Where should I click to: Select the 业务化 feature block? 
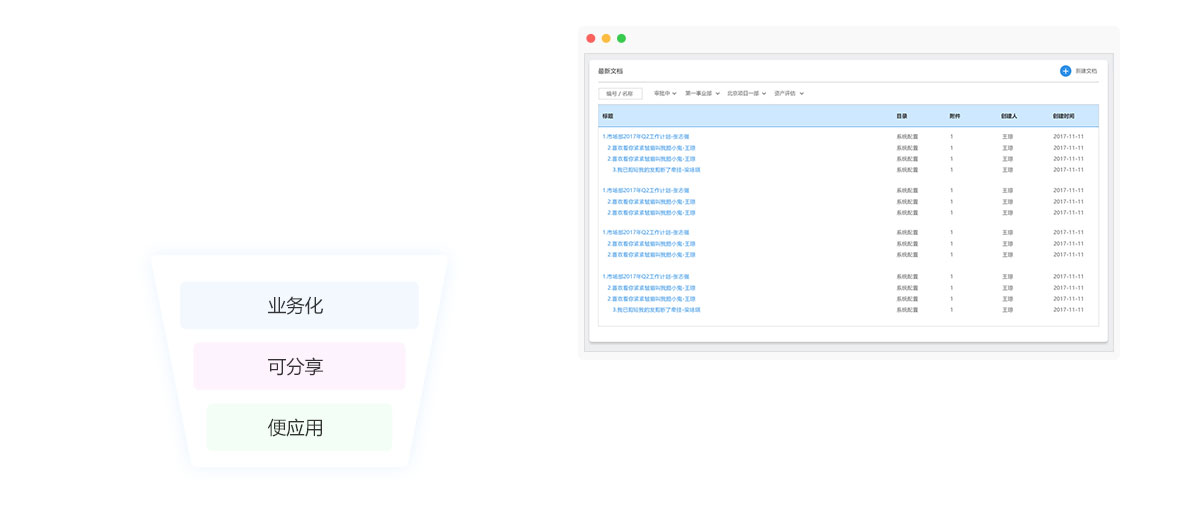tap(299, 306)
